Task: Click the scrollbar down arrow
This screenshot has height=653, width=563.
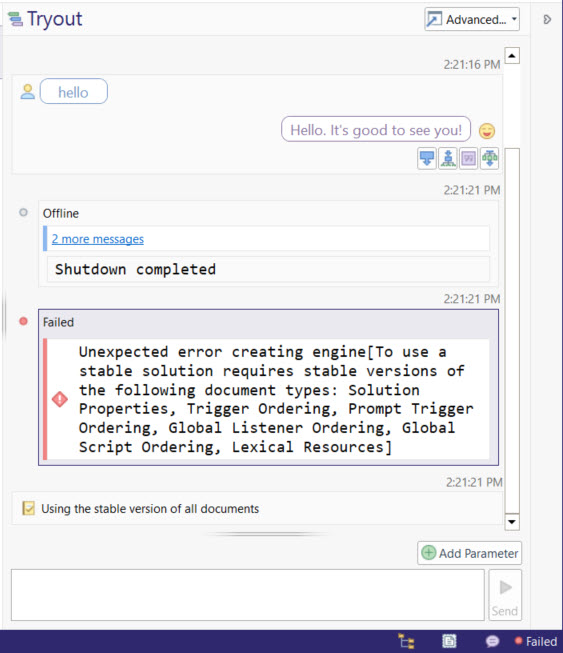Action: pos(512,522)
